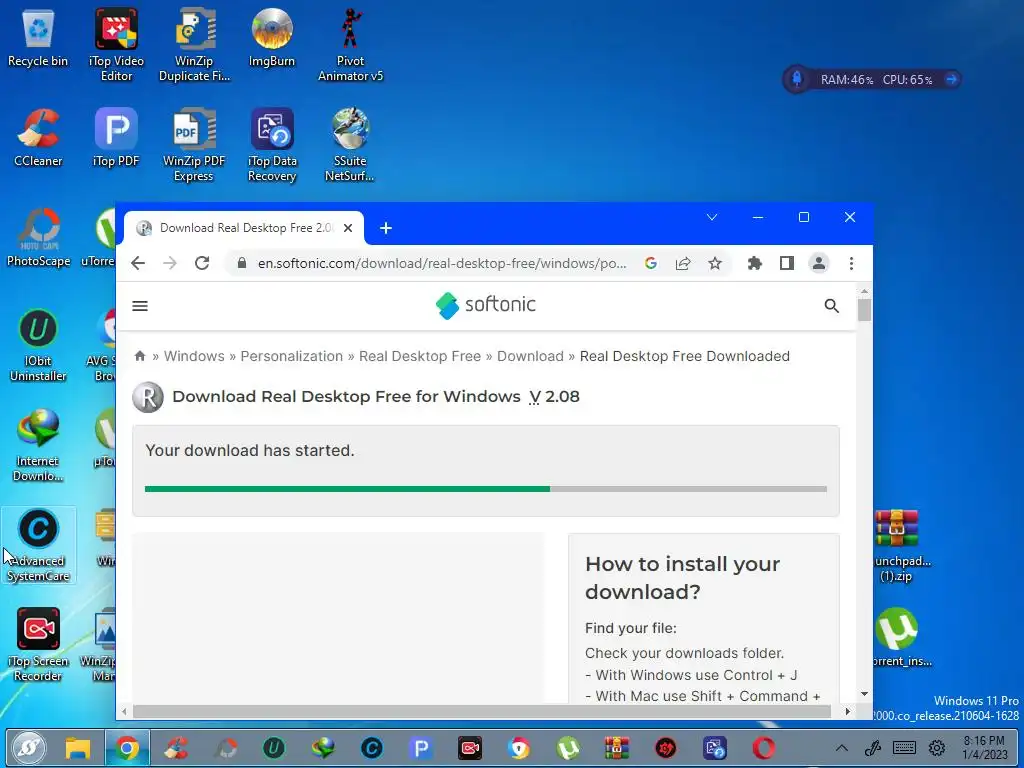Select the uTorrent installer desktop file

[898, 637]
